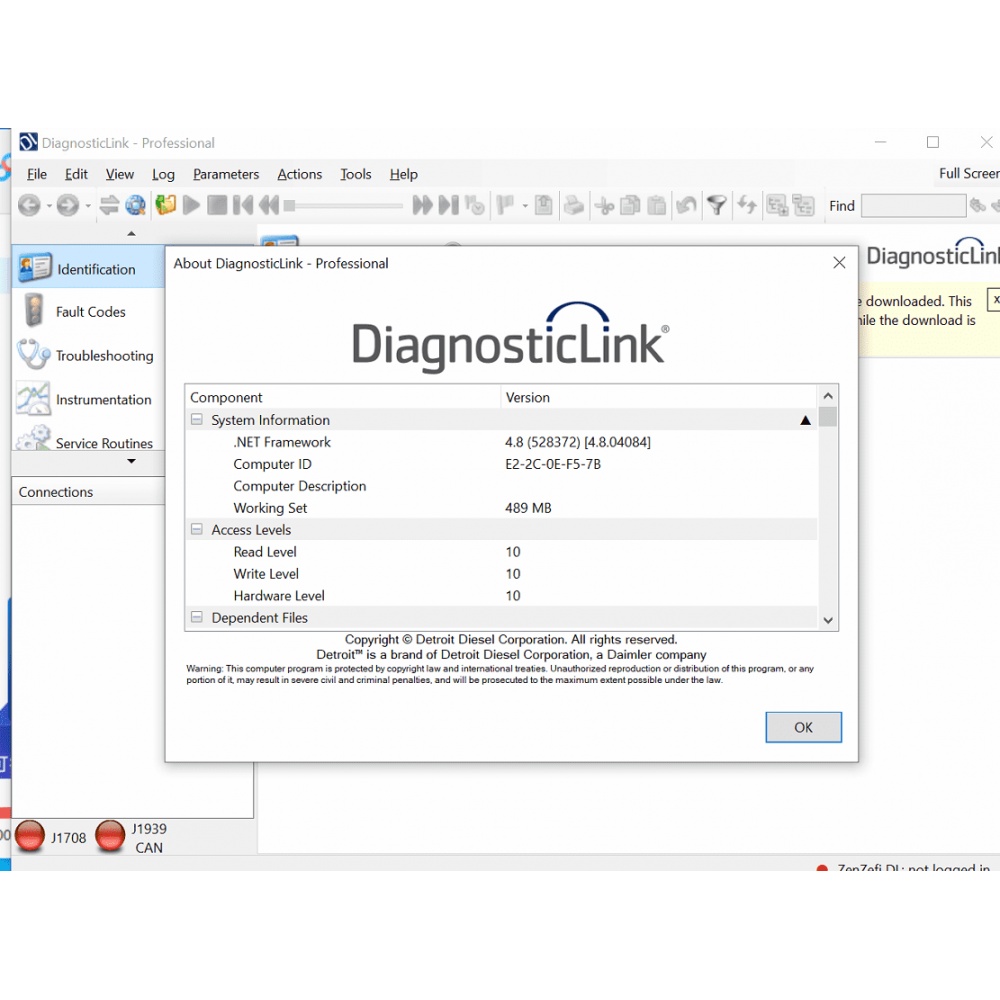This screenshot has width=1000, height=1000.
Task: Click the seek-to-time clock toolbar icon
Action: [x=475, y=205]
